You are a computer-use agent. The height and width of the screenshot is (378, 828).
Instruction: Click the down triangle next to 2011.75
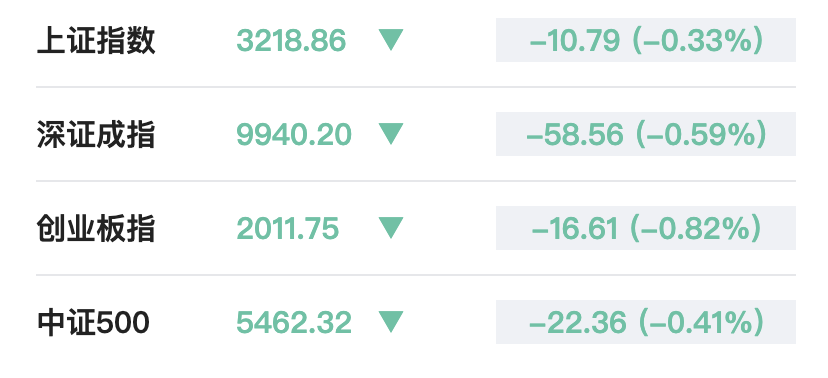point(391,228)
